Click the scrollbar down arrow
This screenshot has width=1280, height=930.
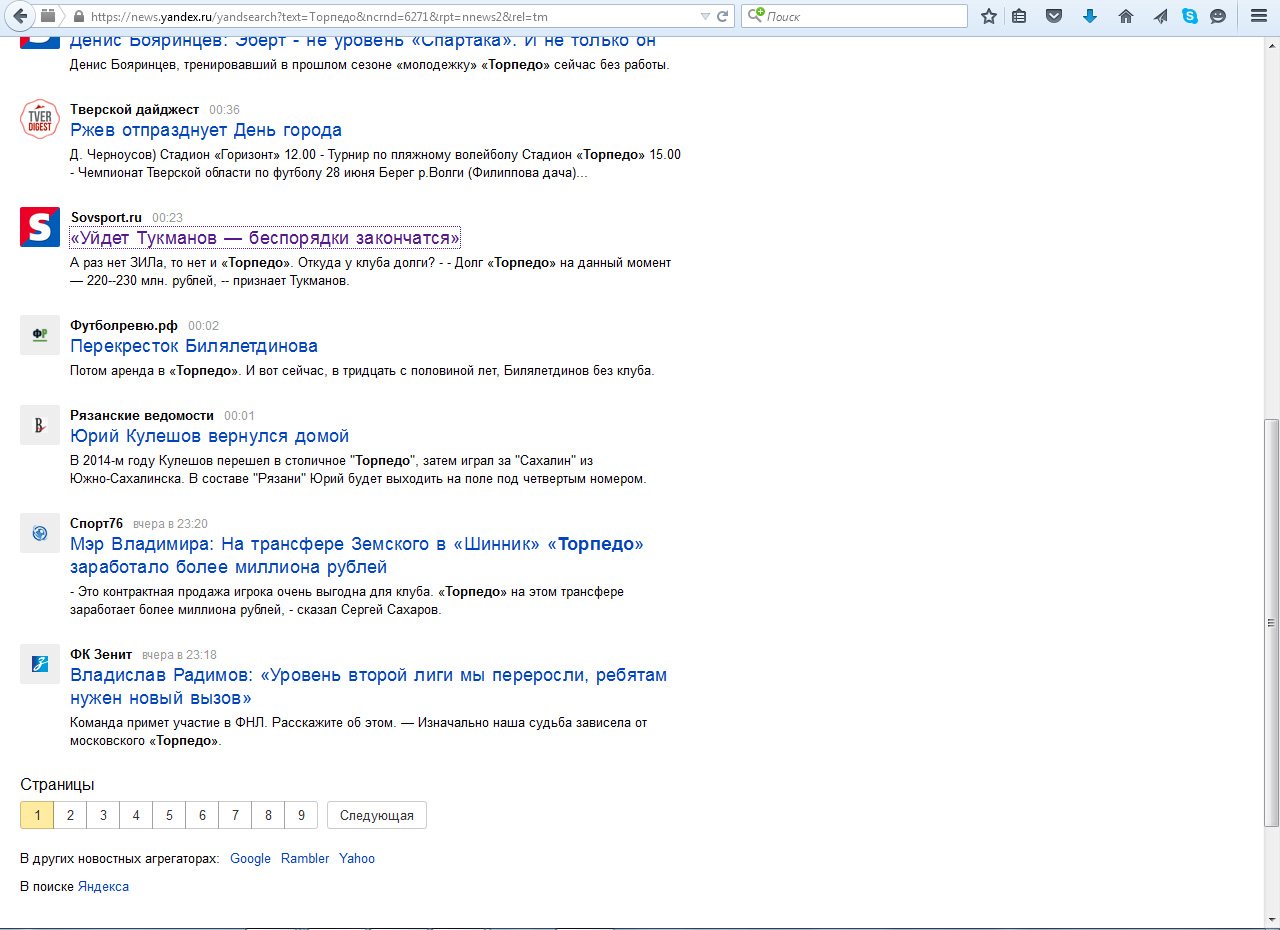coord(1271,919)
